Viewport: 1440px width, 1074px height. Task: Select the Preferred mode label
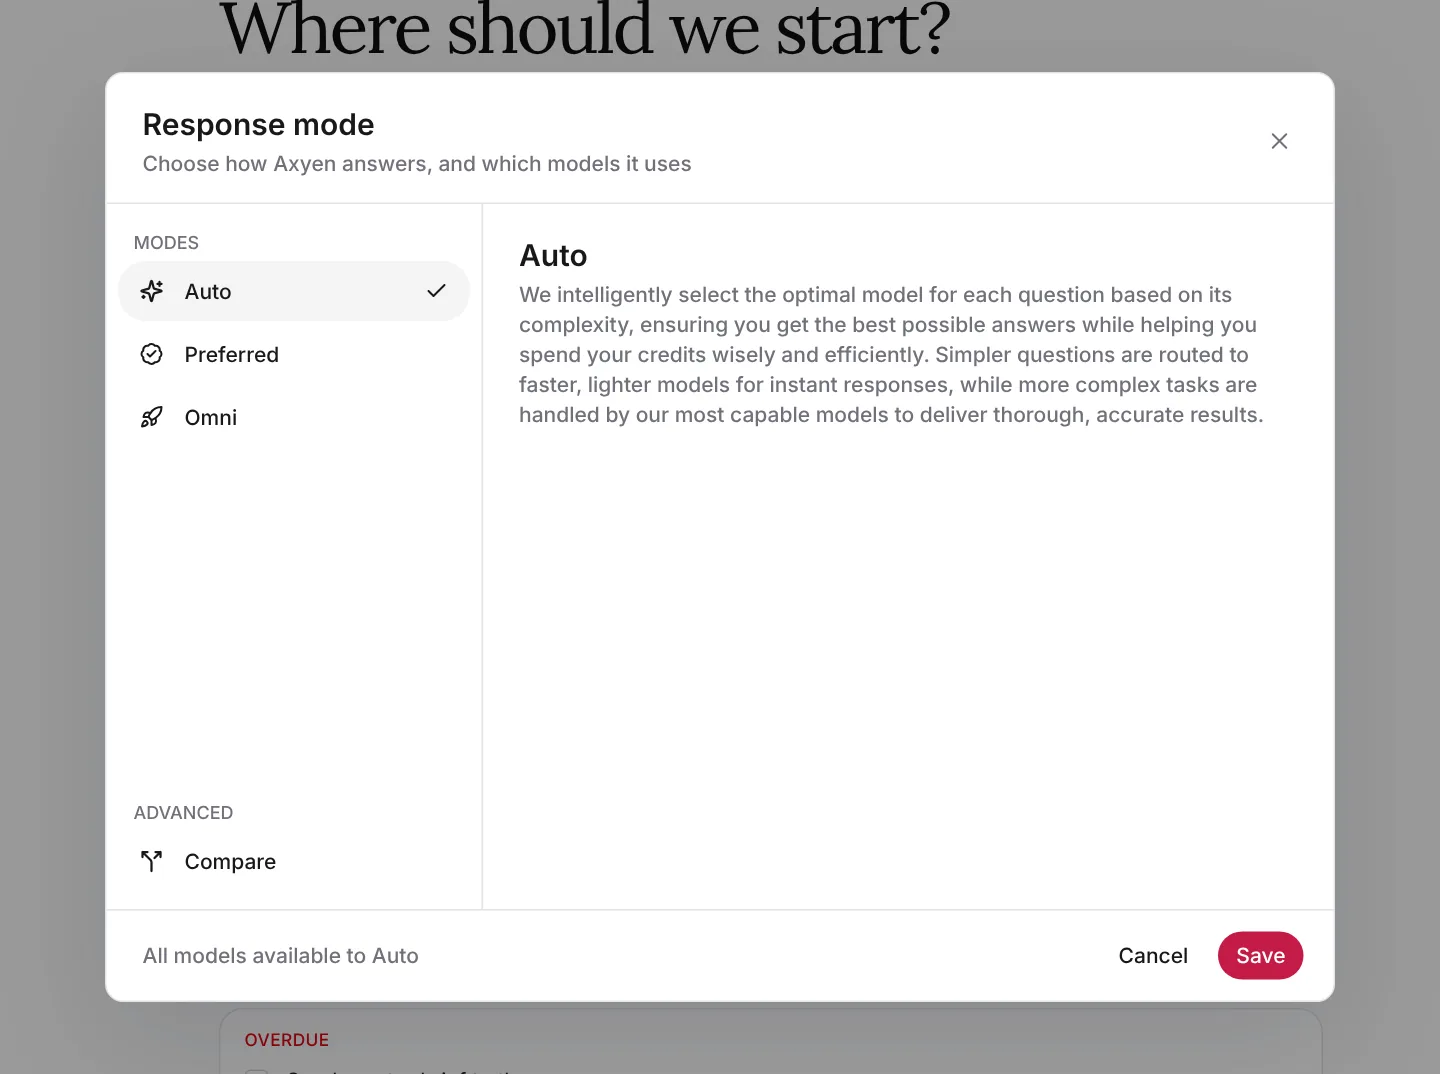[232, 354]
